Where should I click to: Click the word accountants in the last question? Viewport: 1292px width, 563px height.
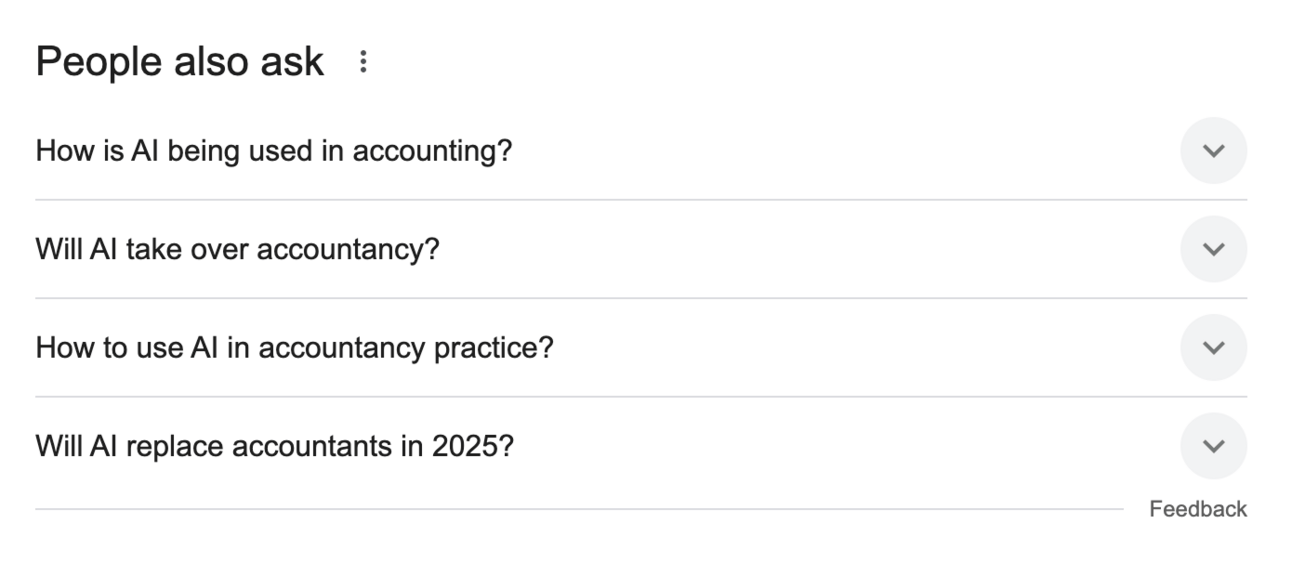[312, 446]
